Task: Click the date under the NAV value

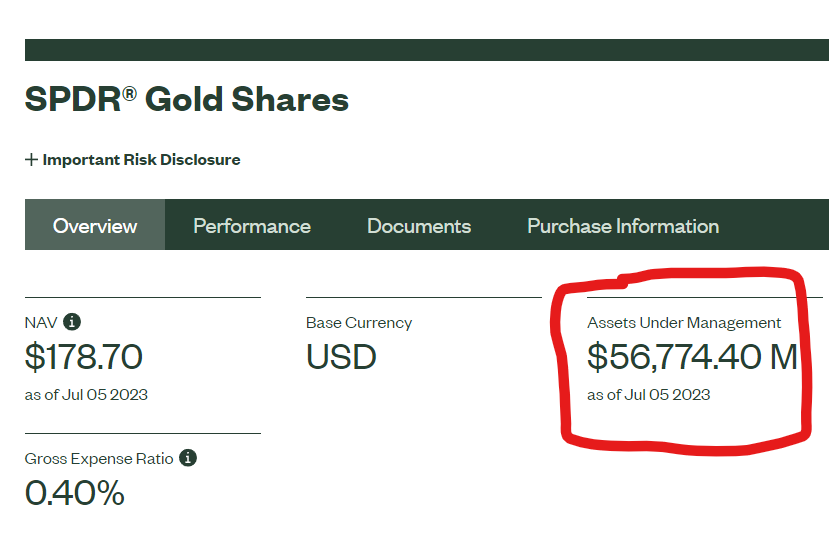Action: [x=86, y=395]
